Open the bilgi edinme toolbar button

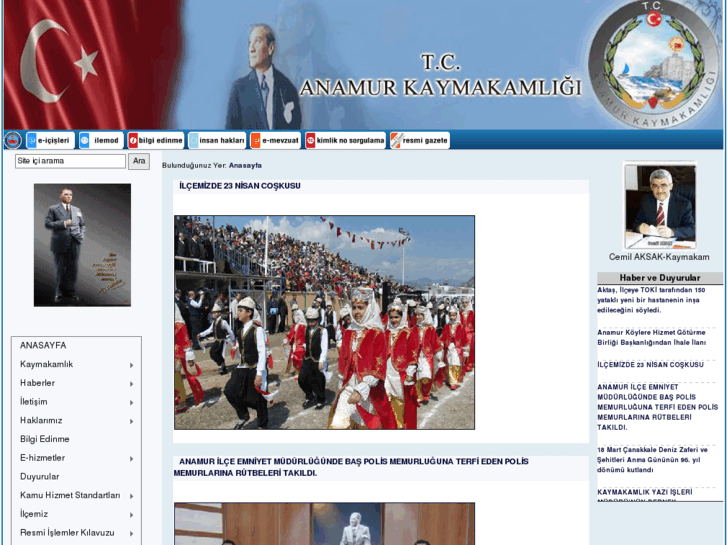coord(156,140)
